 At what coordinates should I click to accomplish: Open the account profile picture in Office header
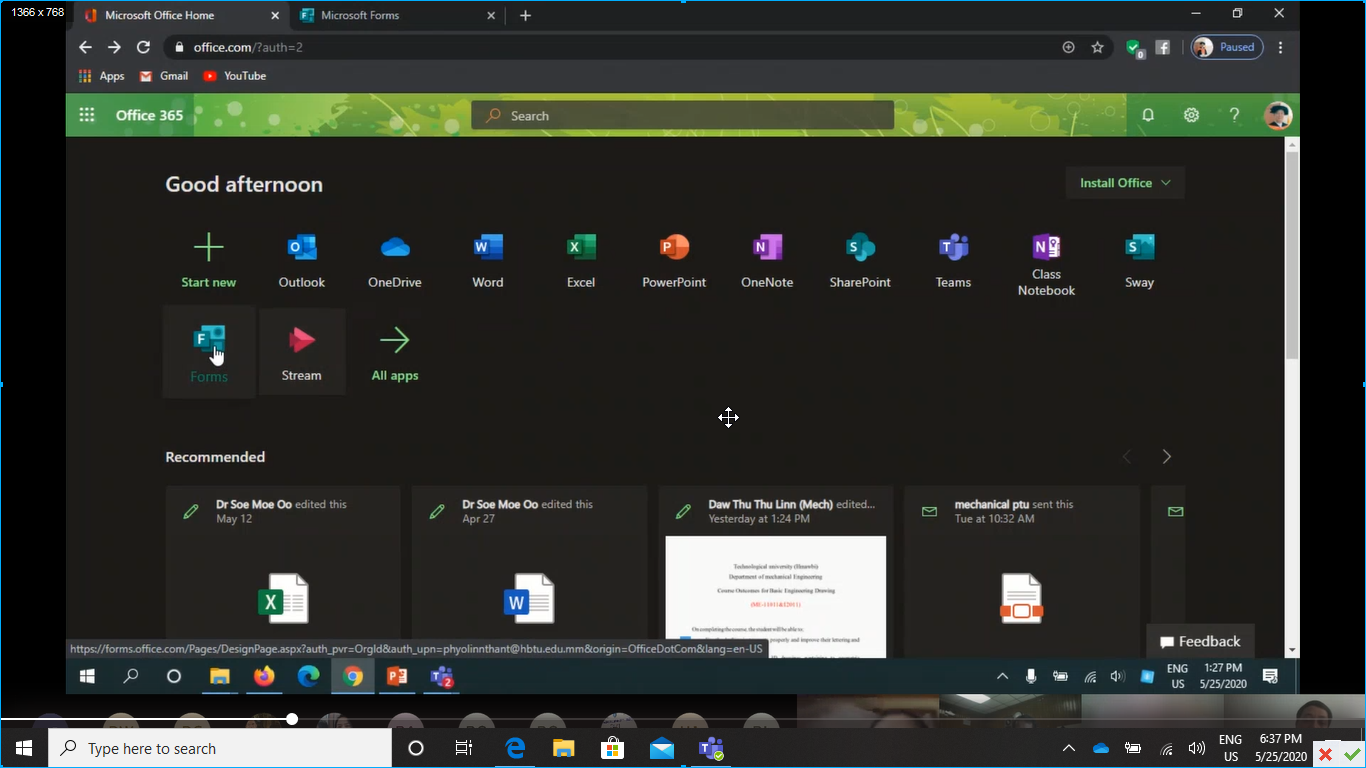click(1278, 115)
